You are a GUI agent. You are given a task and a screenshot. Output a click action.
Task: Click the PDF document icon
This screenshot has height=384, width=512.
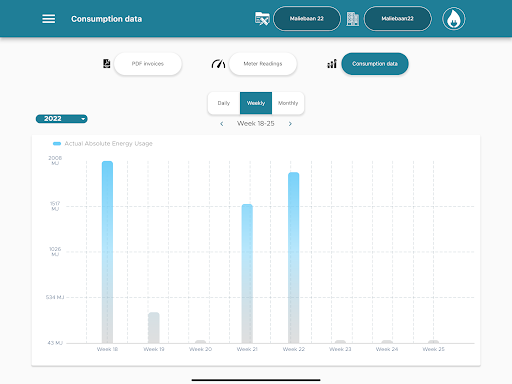[107, 63]
